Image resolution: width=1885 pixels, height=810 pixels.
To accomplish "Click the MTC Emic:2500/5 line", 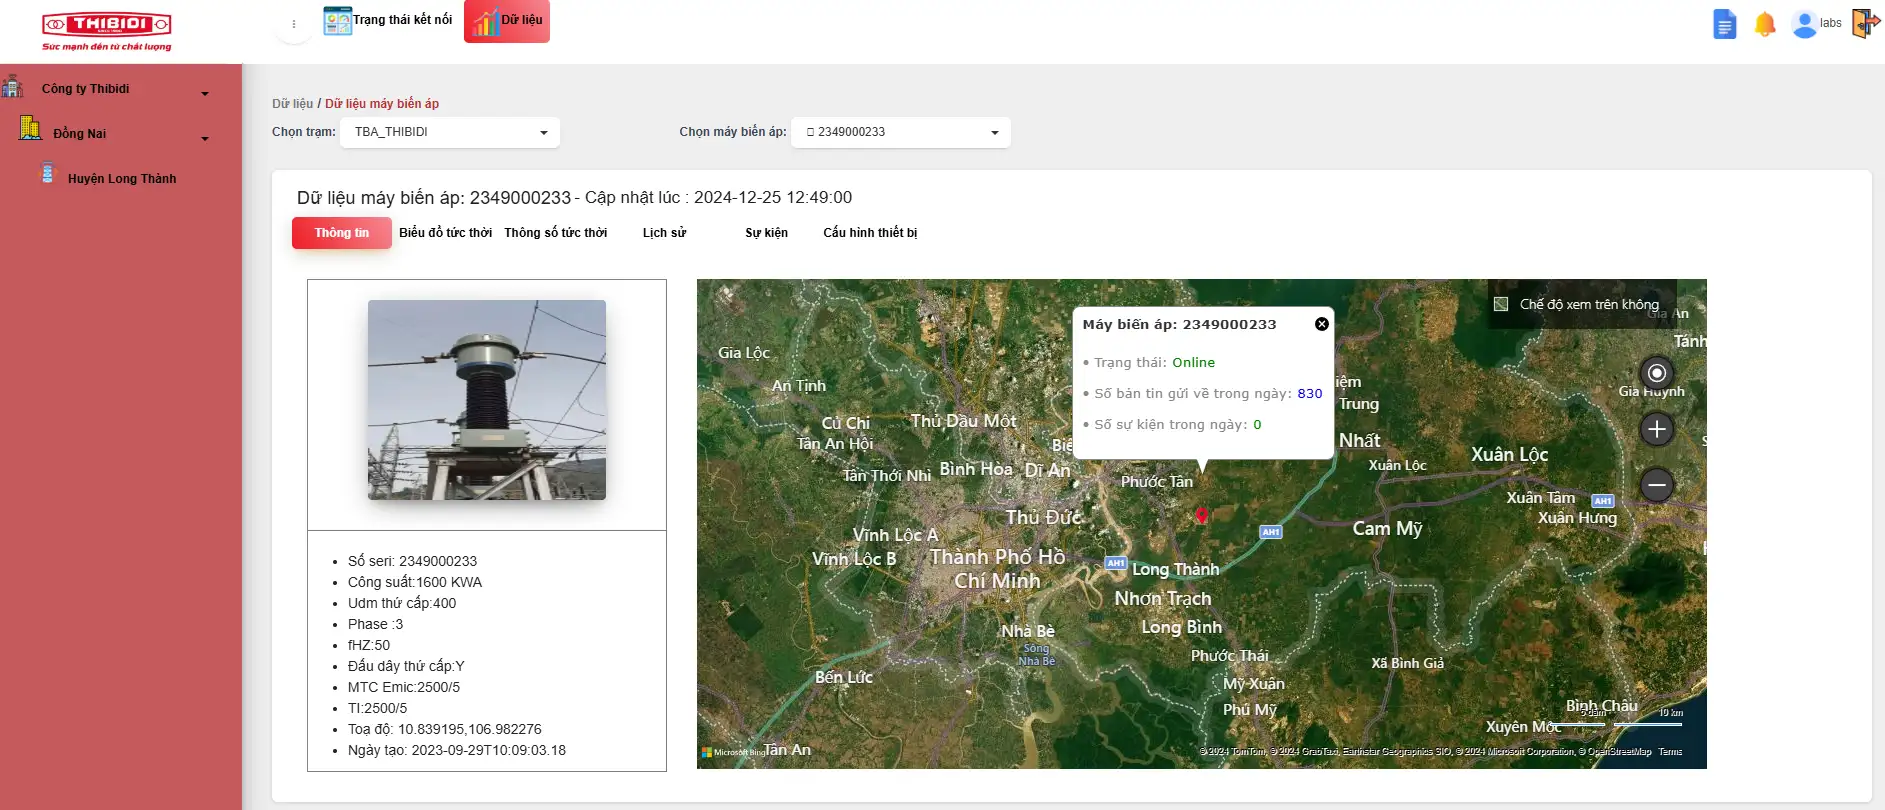I will [404, 687].
